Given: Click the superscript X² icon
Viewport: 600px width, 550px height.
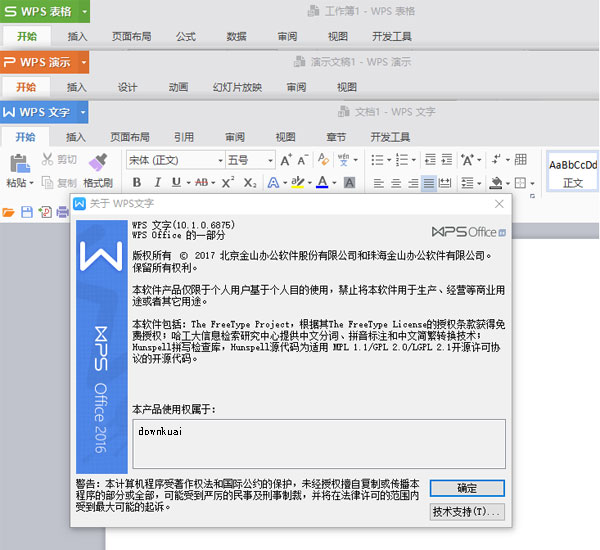Looking at the screenshot, I should [228, 183].
